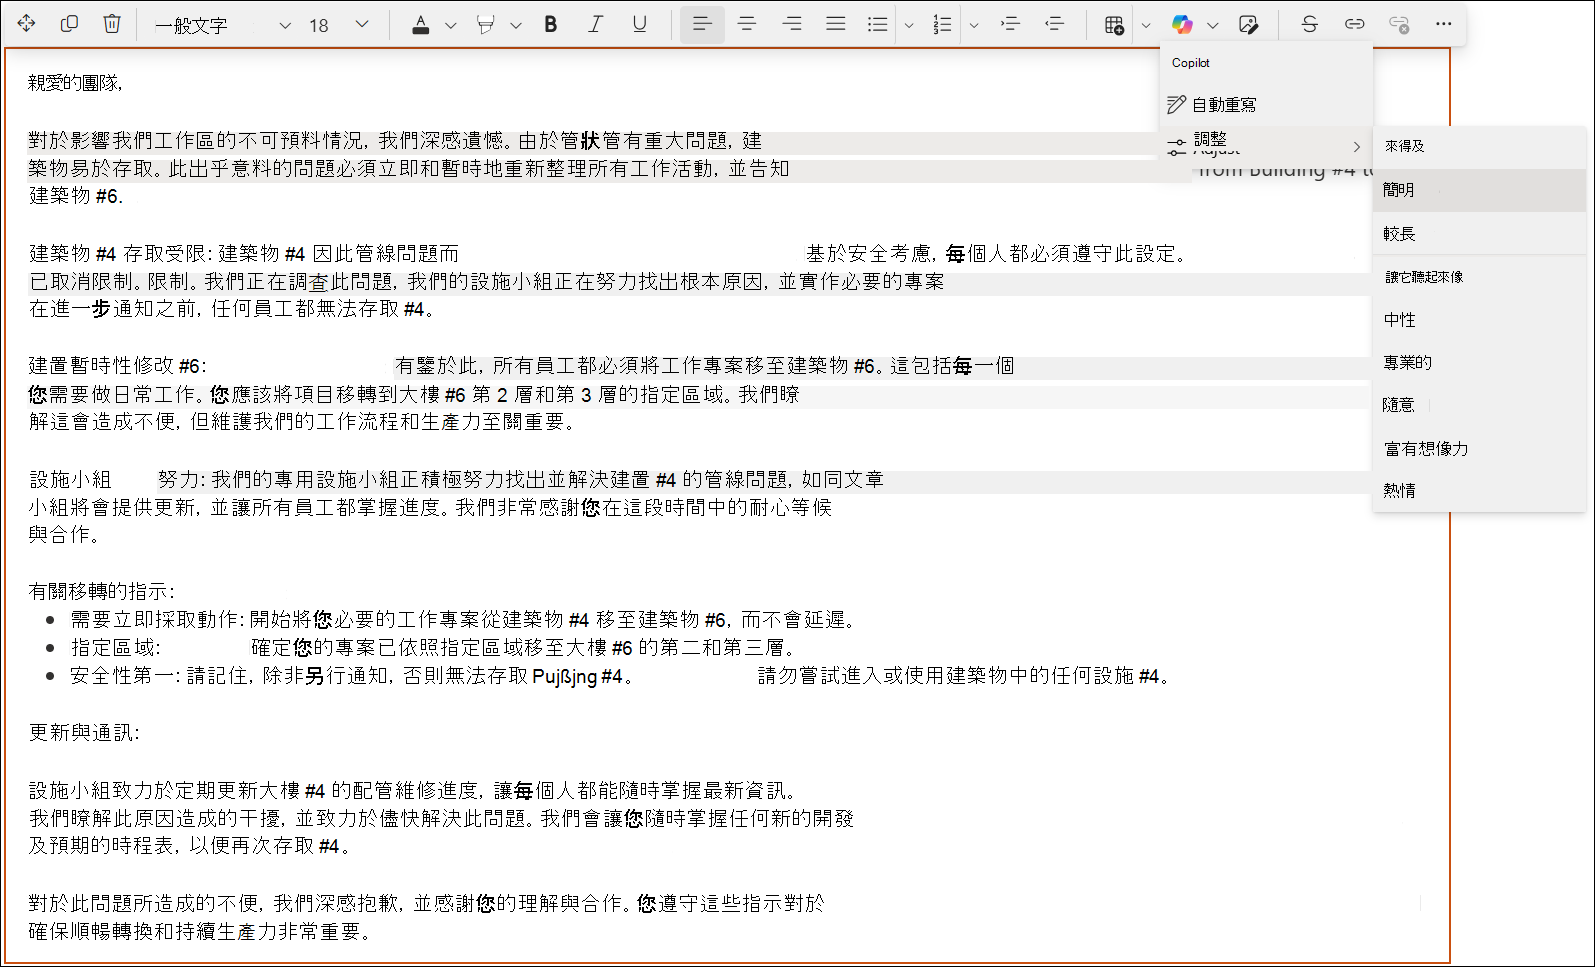The width and height of the screenshot is (1595, 967).
Task: Insert a numbered list
Action: [x=943, y=25]
